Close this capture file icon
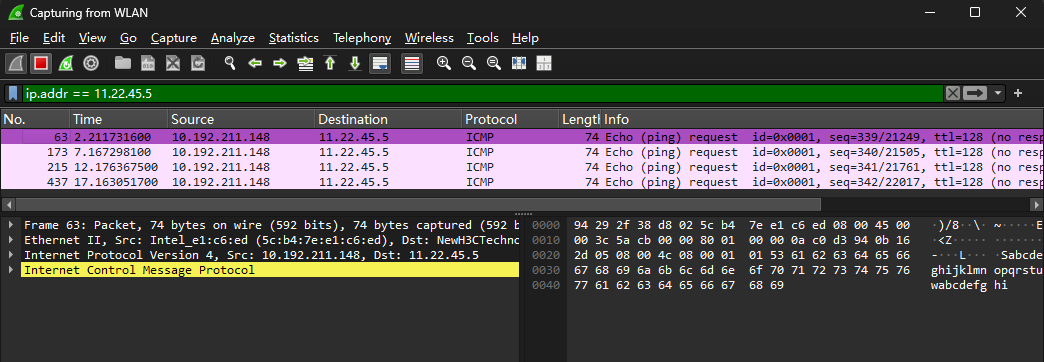The image size is (1044, 362). [173, 63]
